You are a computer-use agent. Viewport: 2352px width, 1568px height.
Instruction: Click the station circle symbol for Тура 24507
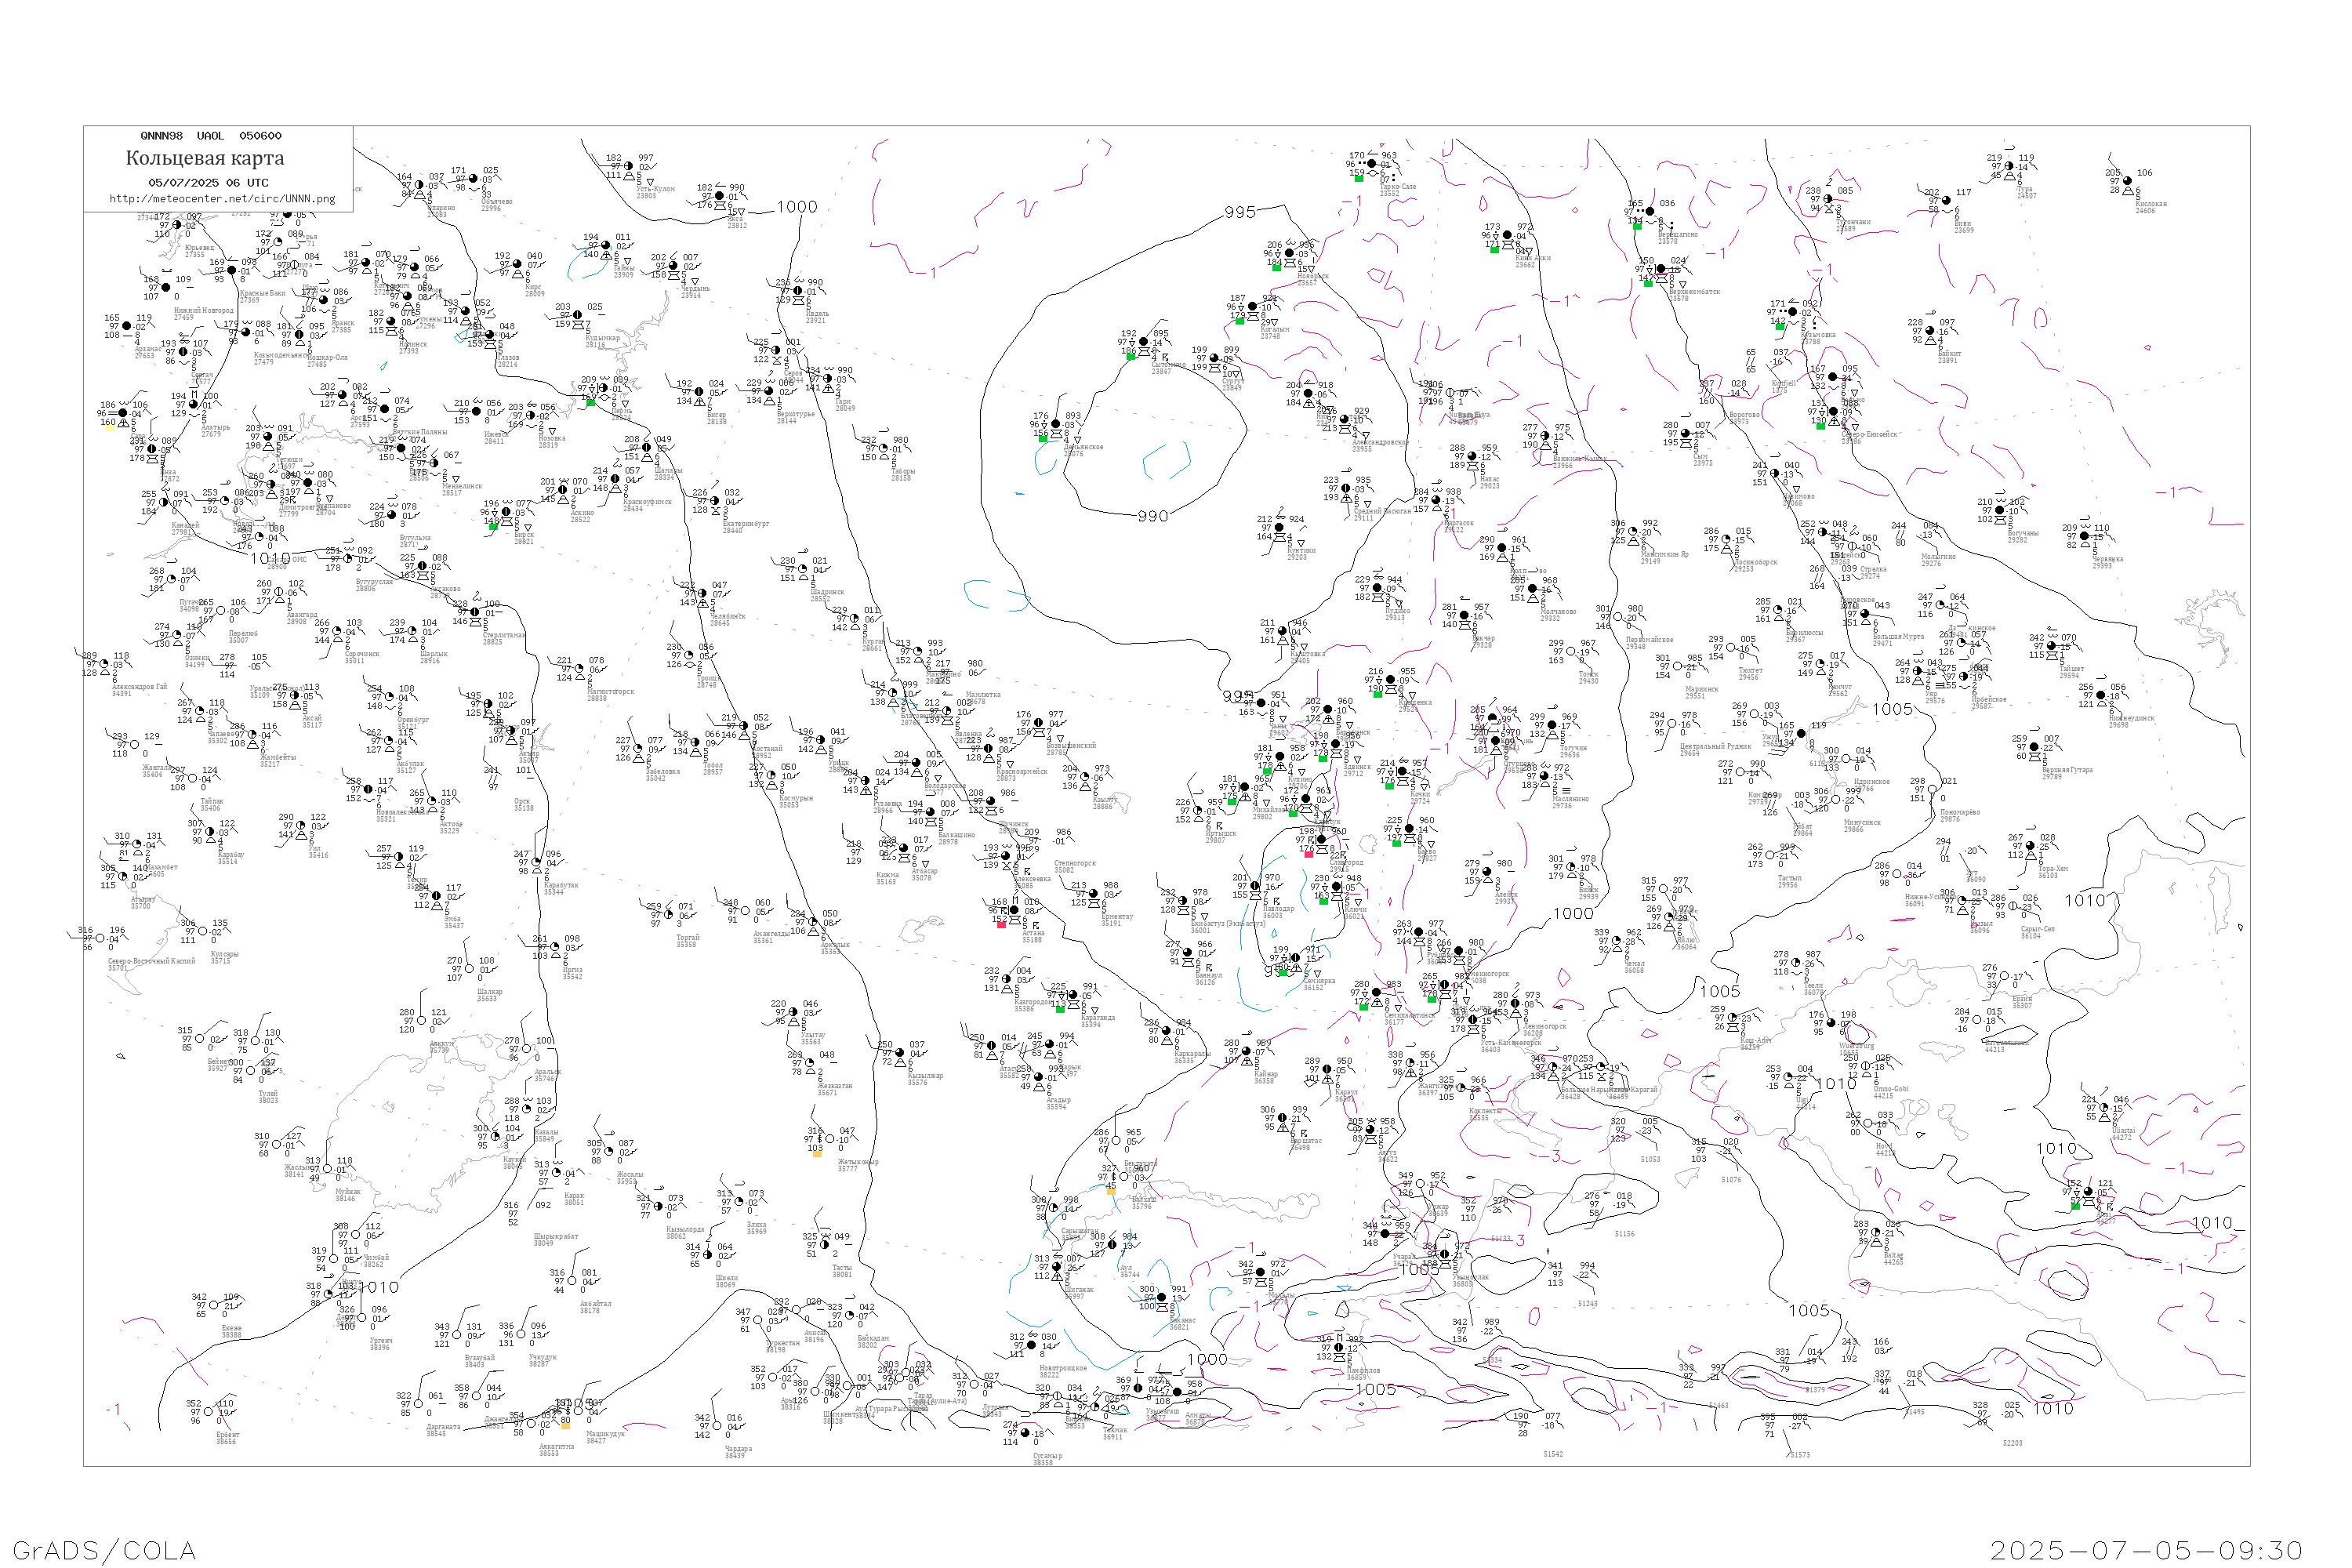point(2010,166)
